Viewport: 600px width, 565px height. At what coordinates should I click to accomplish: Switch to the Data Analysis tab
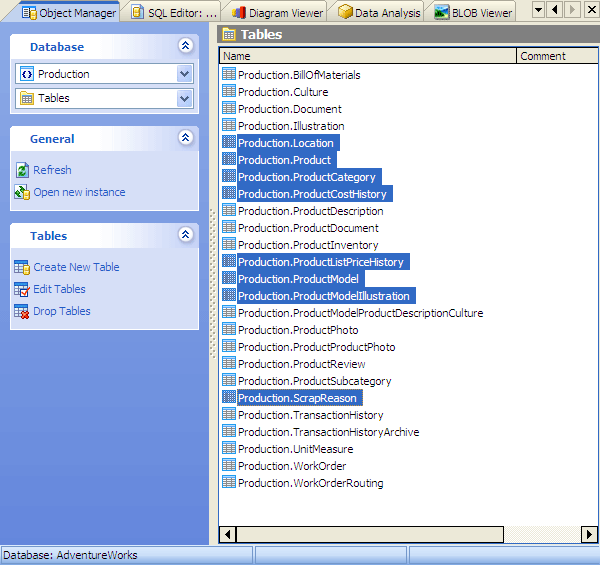(379, 13)
